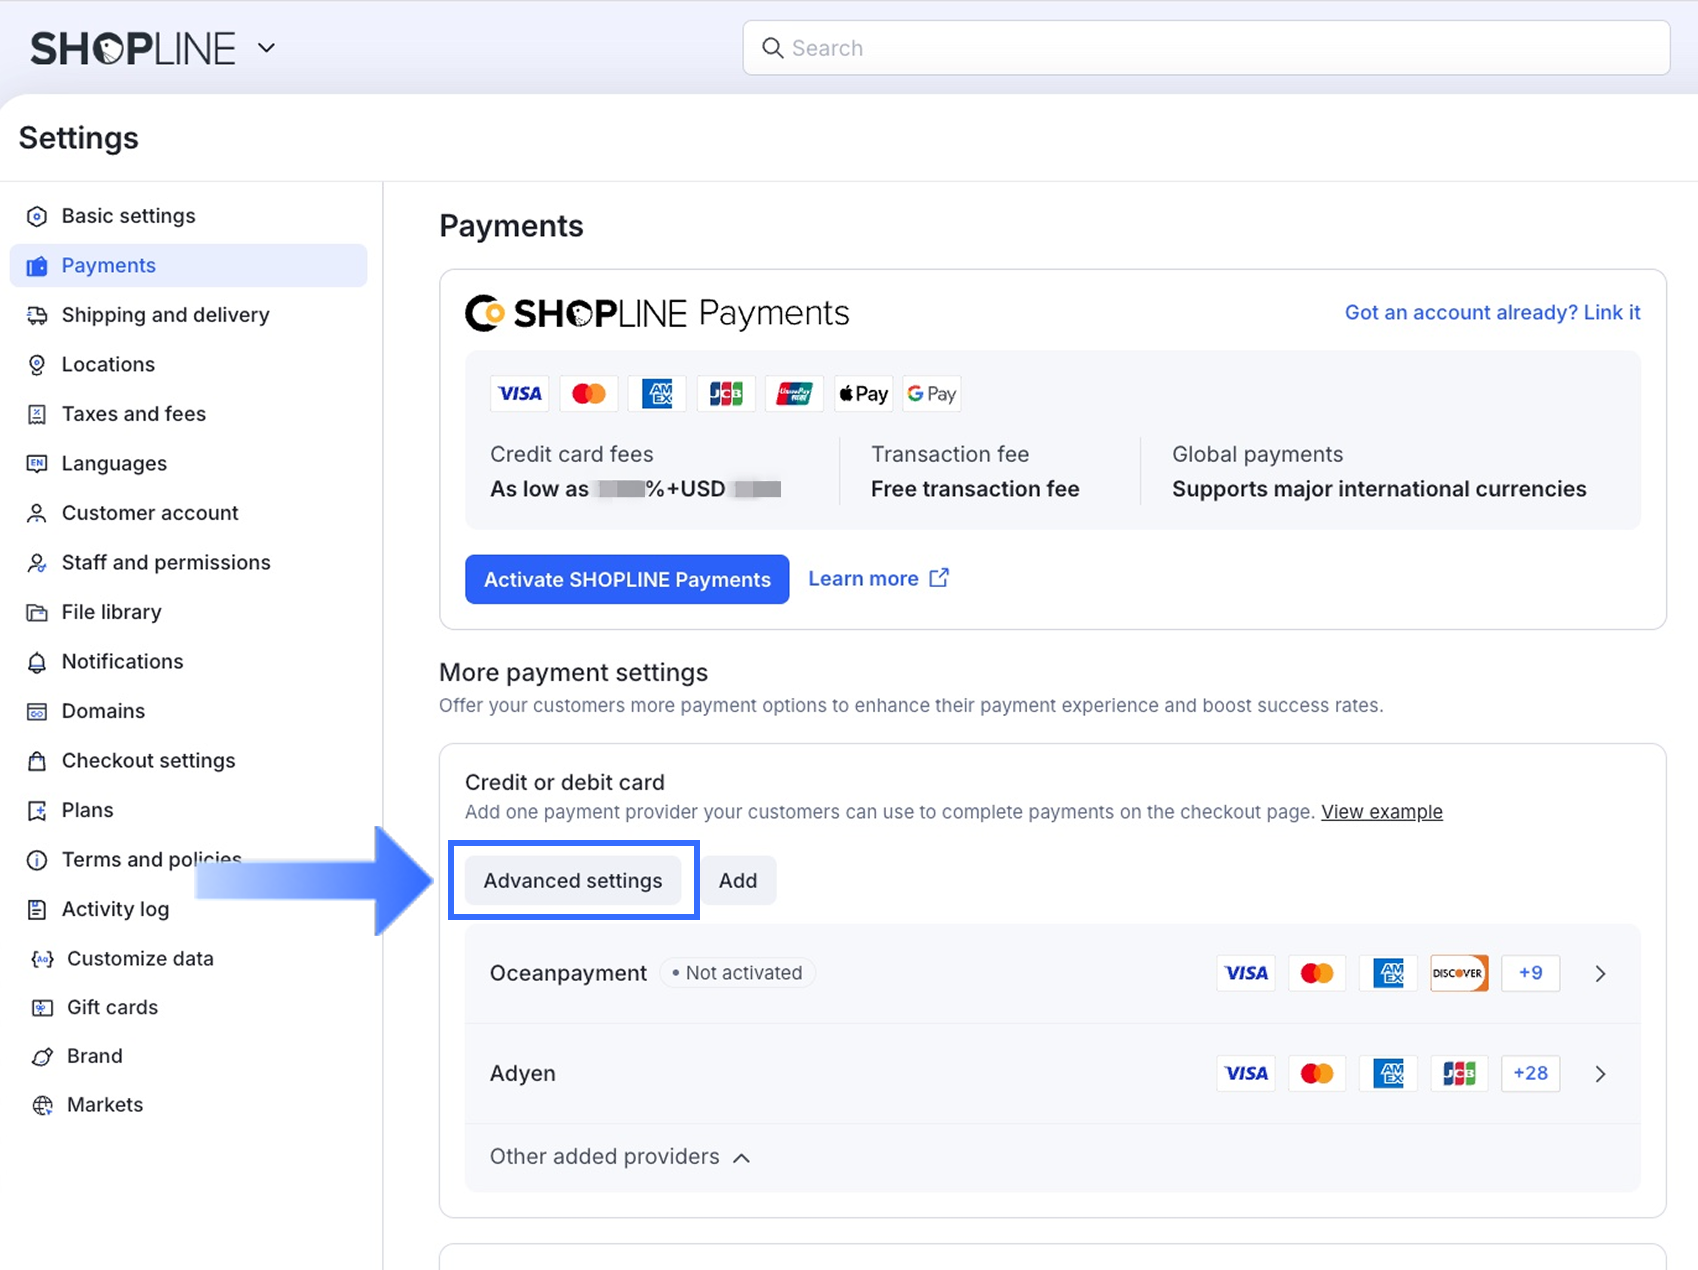The height and width of the screenshot is (1270, 1698).
Task: Click the +28 card types badge for Adyen
Action: point(1530,1073)
